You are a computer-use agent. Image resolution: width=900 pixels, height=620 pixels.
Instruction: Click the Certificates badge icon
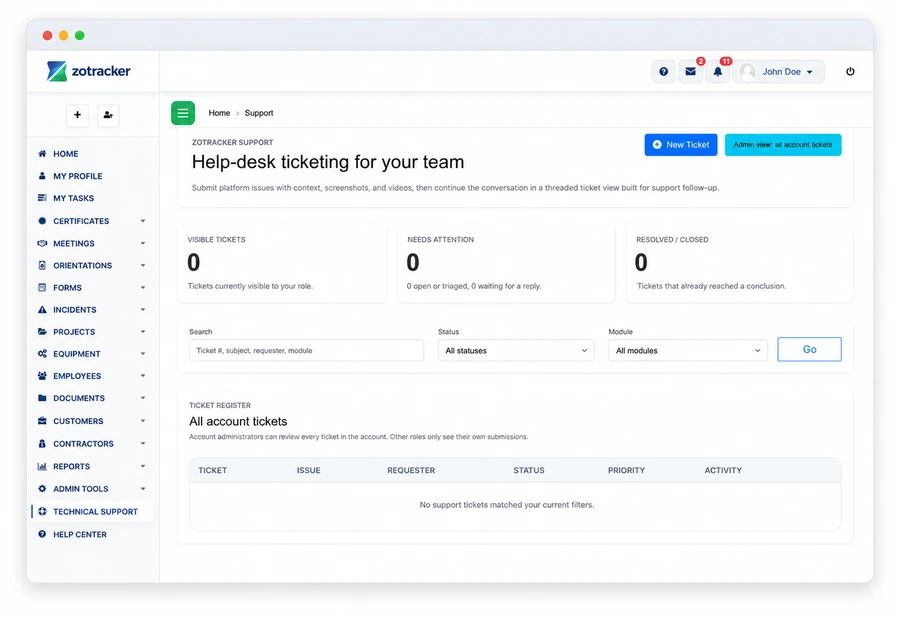click(x=42, y=221)
